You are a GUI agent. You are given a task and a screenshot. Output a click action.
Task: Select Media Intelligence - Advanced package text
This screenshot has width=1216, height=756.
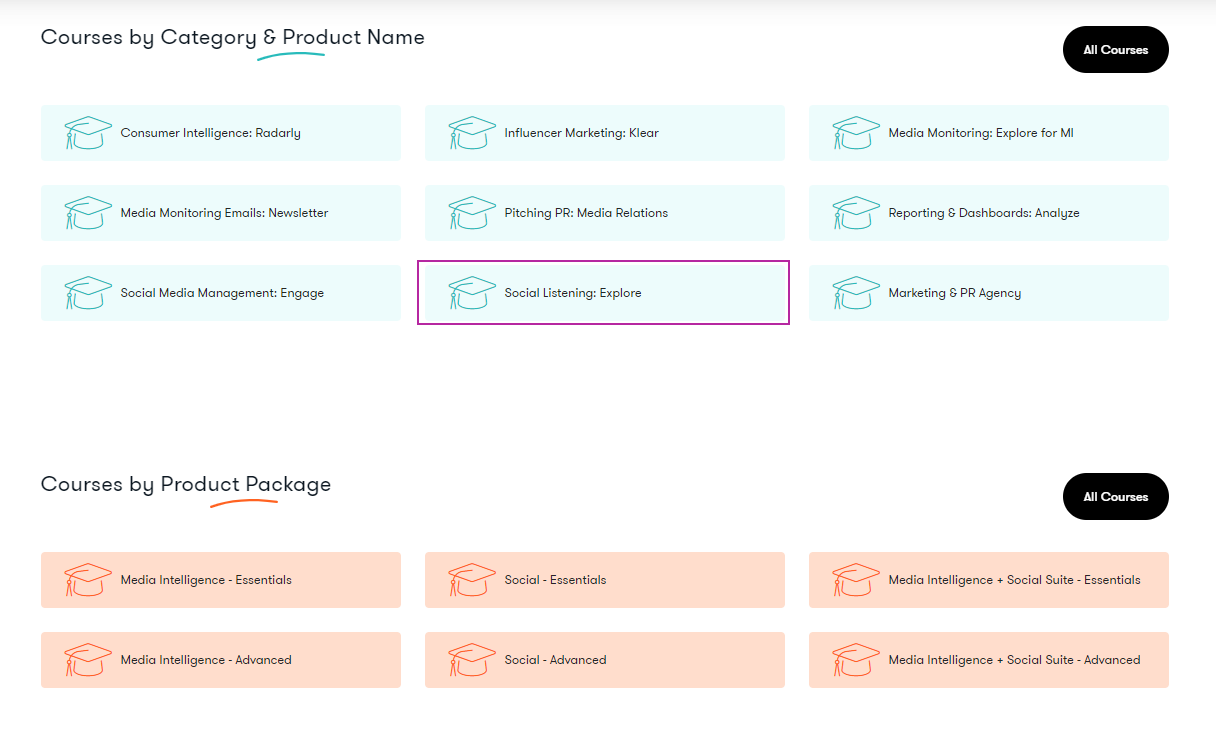coord(206,660)
